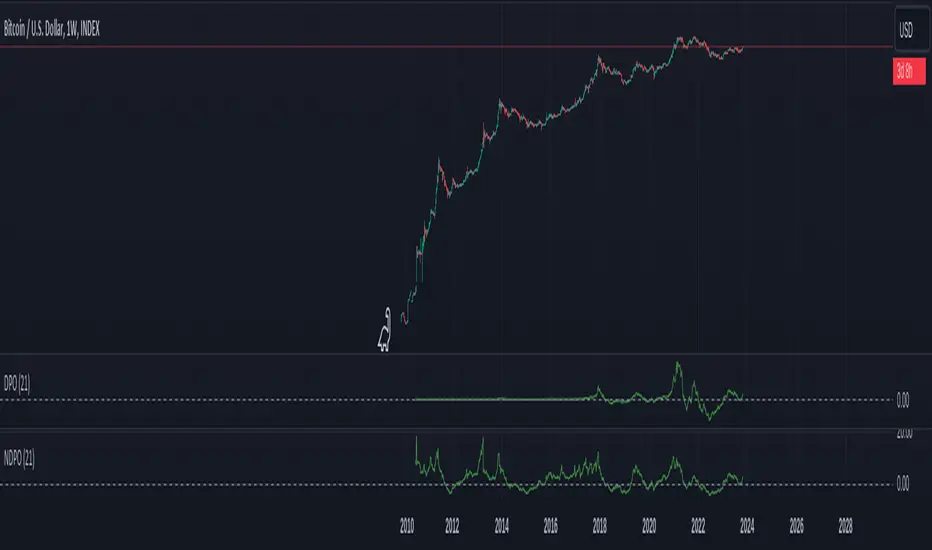Select the DPO (21) indicator label
The height and width of the screenshot is (550, 932).
tap(17, 384)
